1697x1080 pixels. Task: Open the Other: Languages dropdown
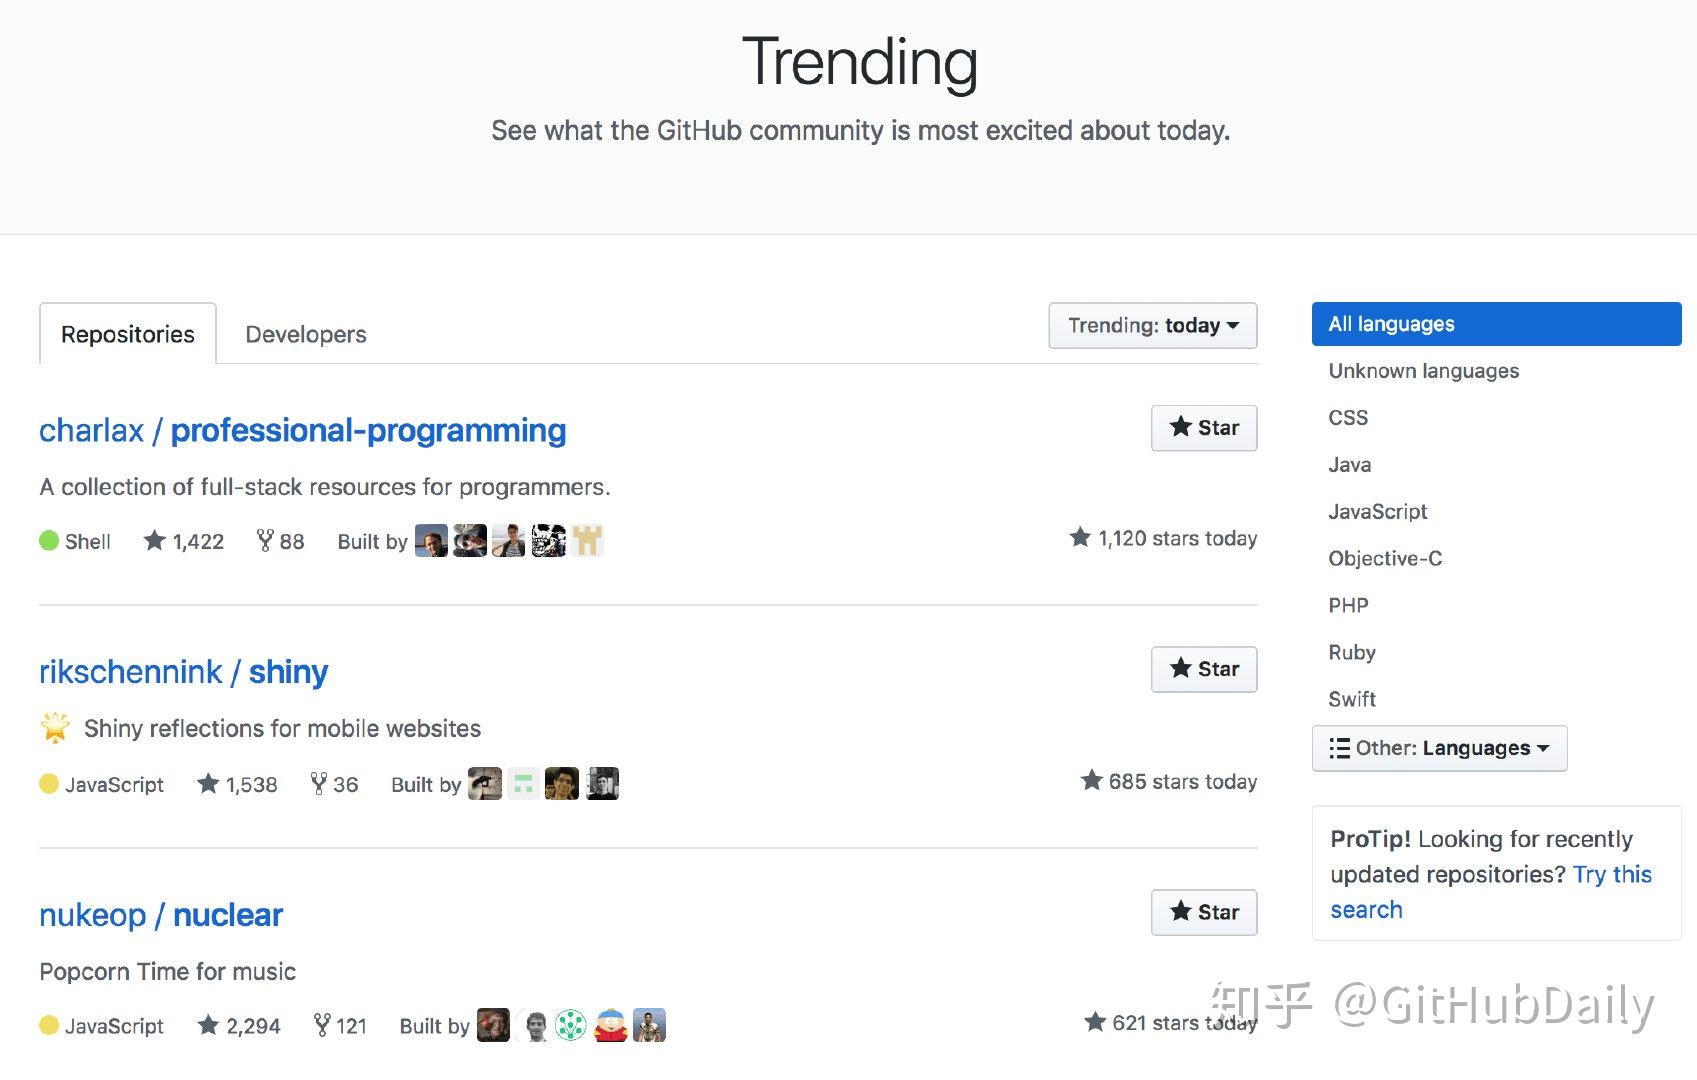(x=1439, y=748)
